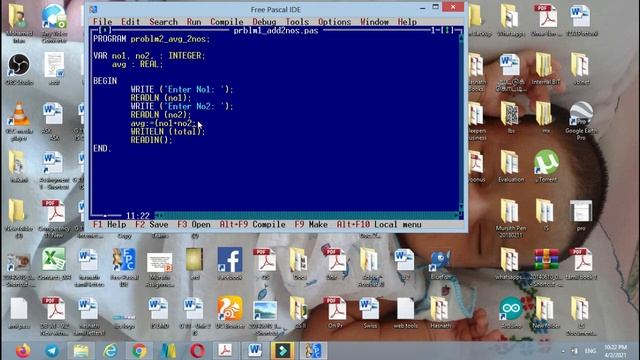Select the New folder on desktop

click(x=545, y=312)
